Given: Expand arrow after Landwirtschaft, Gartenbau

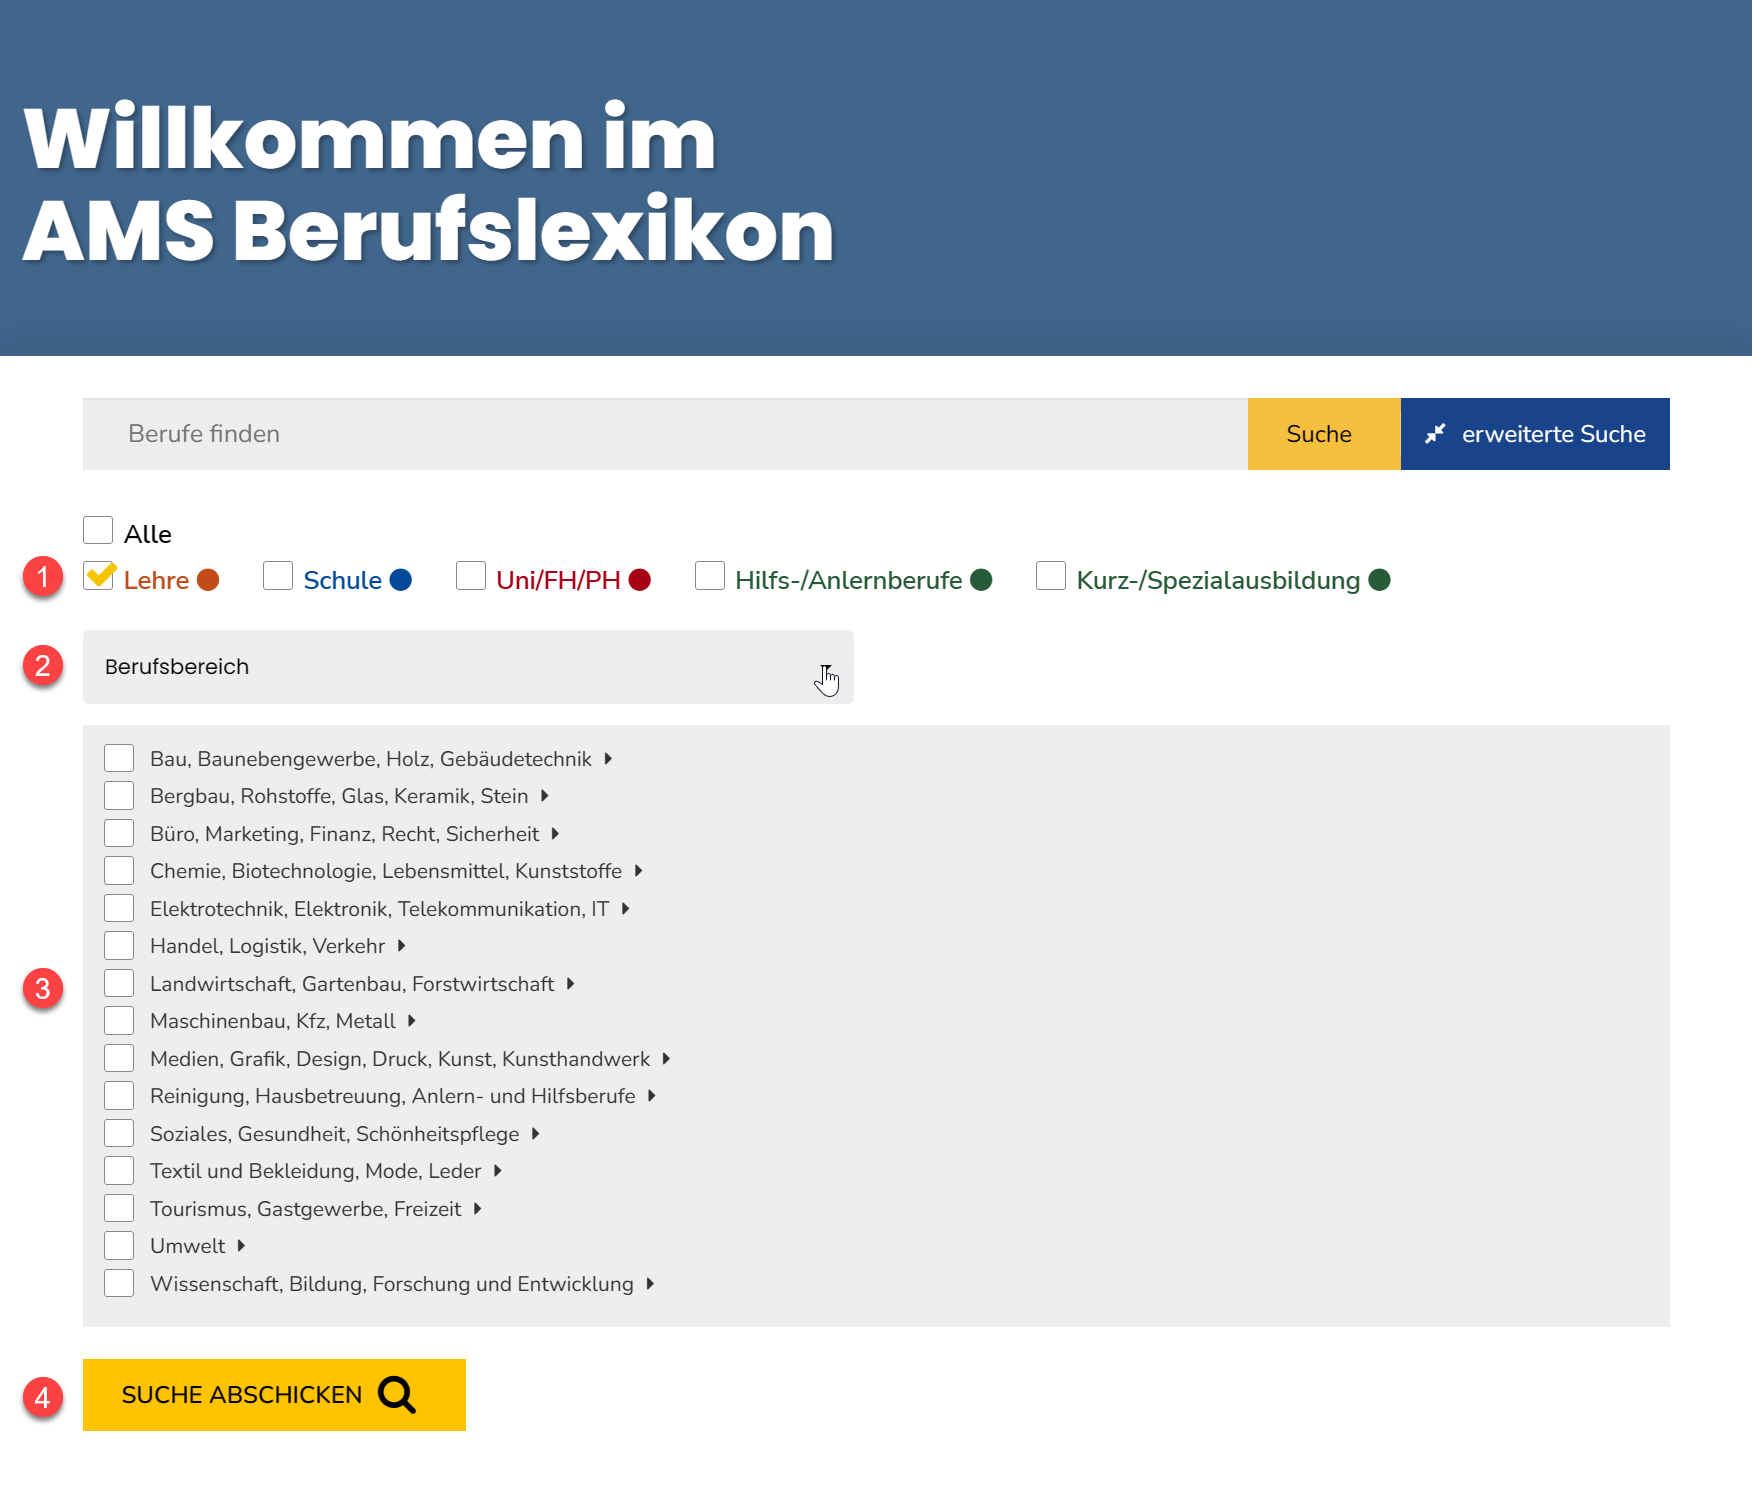Looking at the screenshot, I should click(x=570, y=984).
